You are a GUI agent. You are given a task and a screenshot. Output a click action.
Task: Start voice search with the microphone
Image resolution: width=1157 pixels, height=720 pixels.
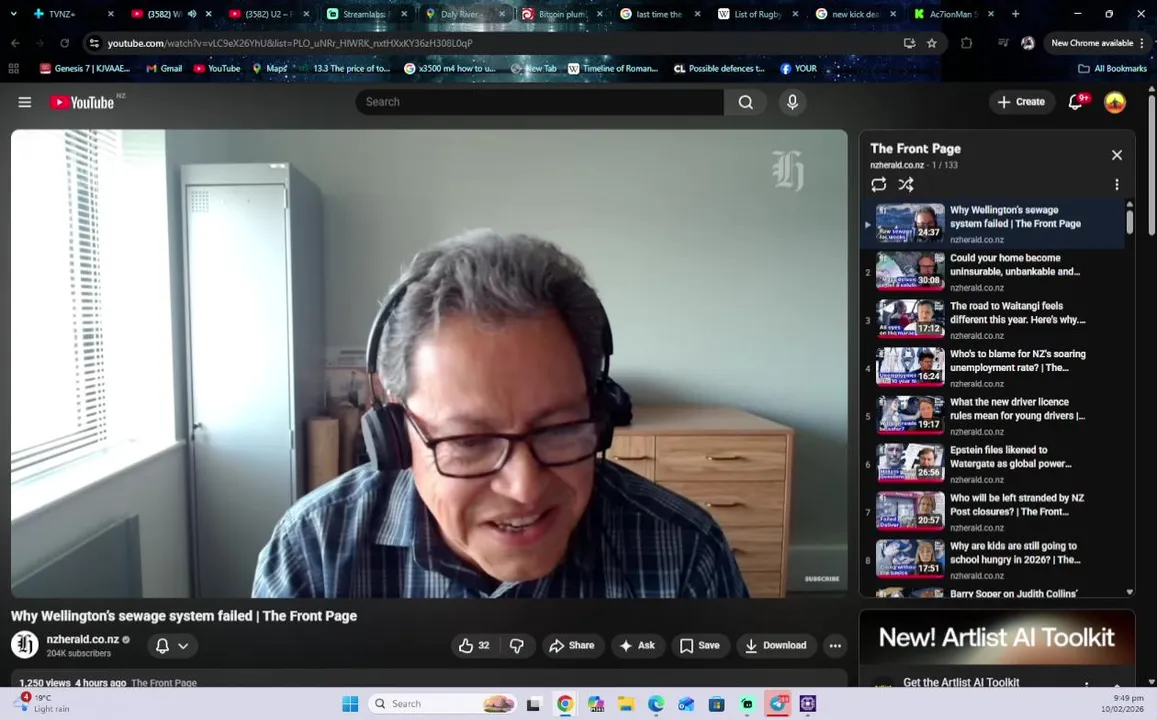coord(792,102)
